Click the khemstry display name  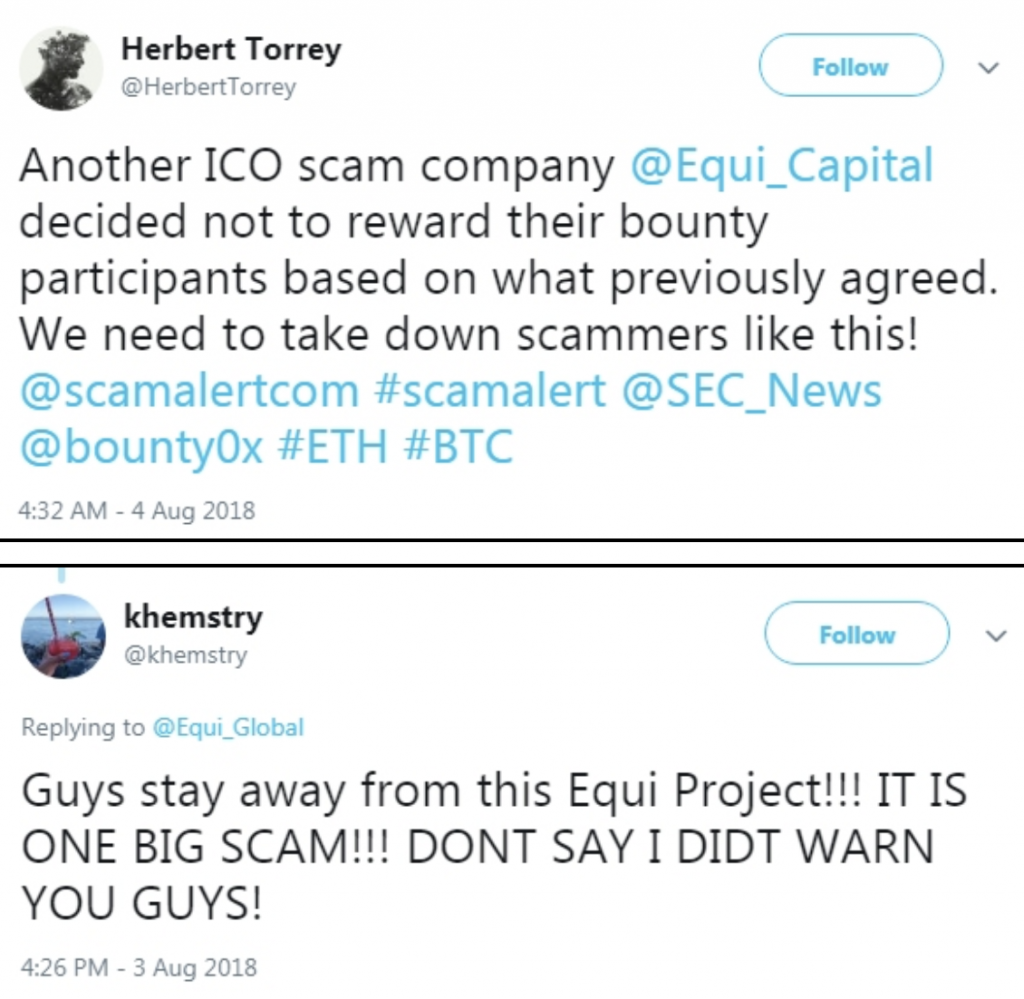point(192,617)
